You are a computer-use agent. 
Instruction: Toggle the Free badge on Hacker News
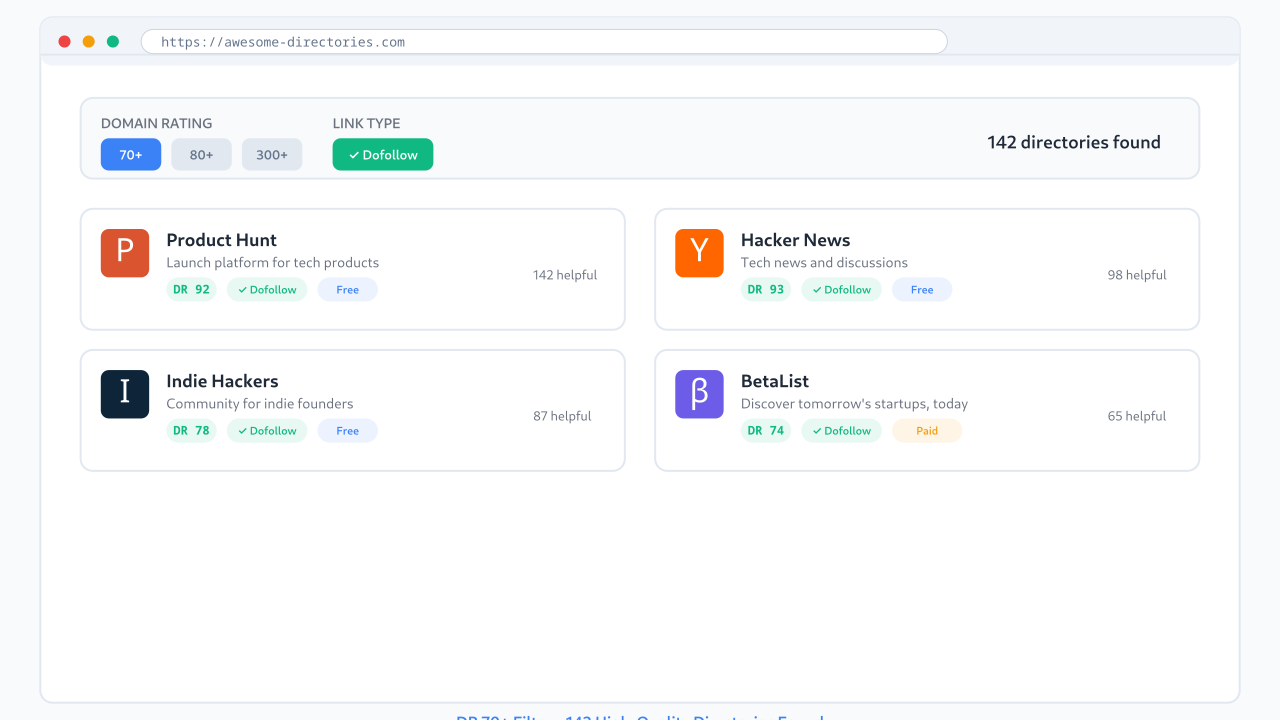pyautogui.click(x=921, y=289)
